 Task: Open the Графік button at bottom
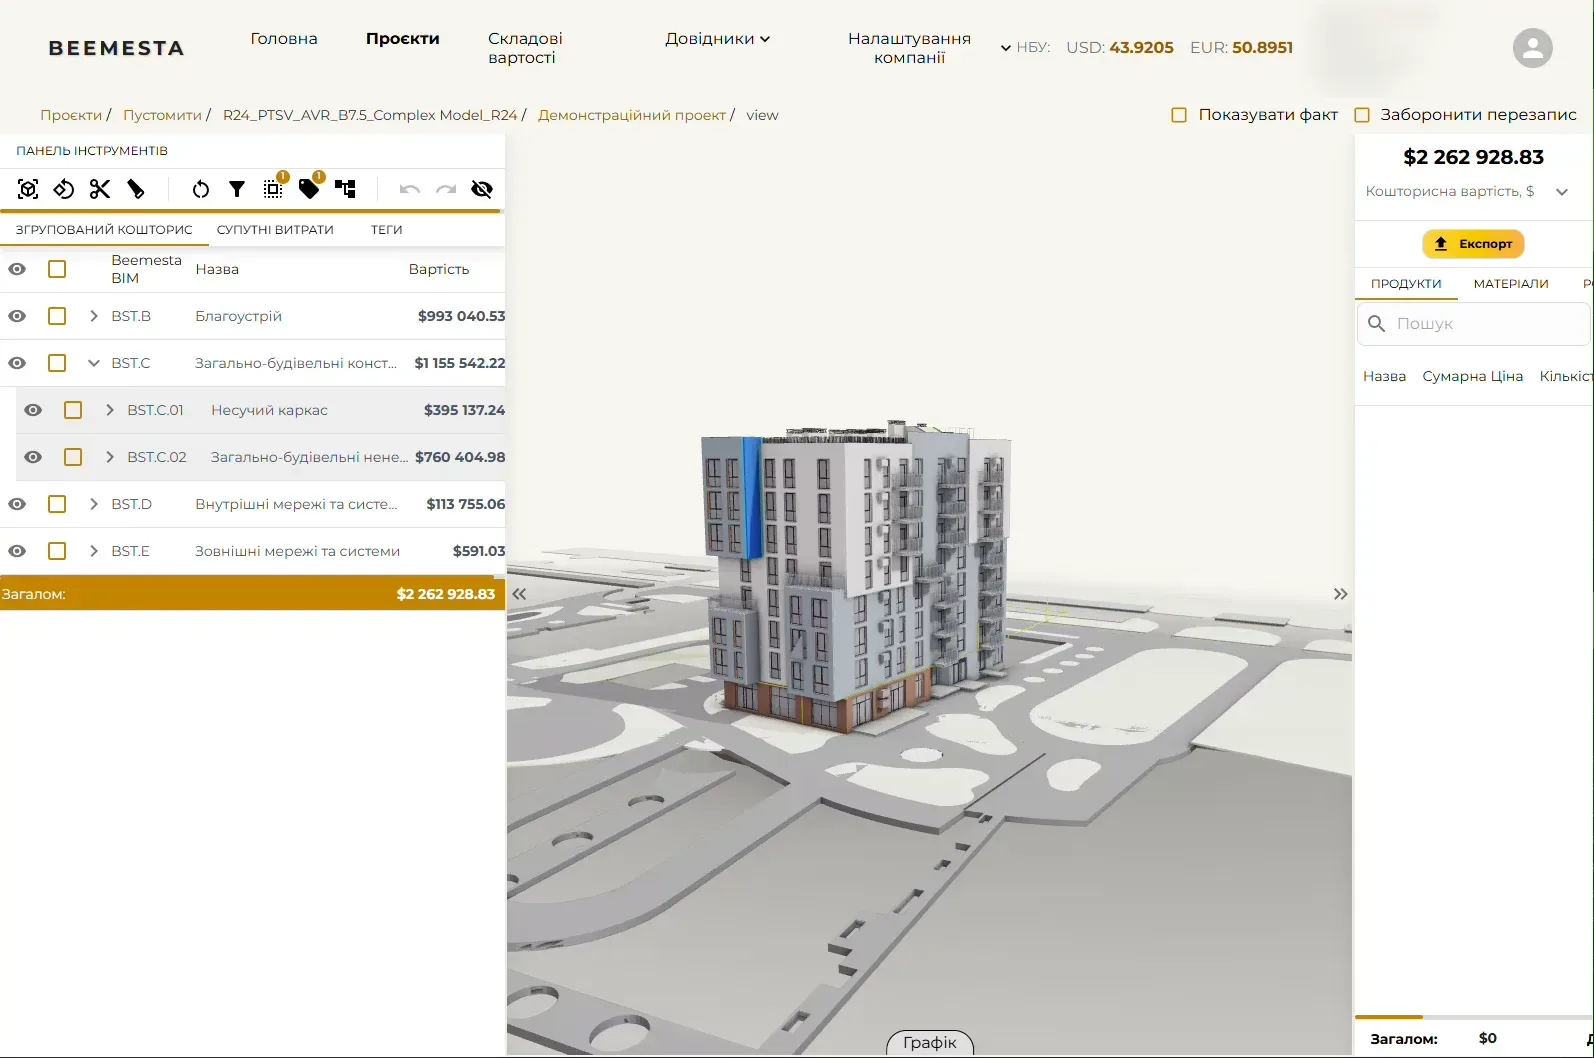[x=930, y=1043]
